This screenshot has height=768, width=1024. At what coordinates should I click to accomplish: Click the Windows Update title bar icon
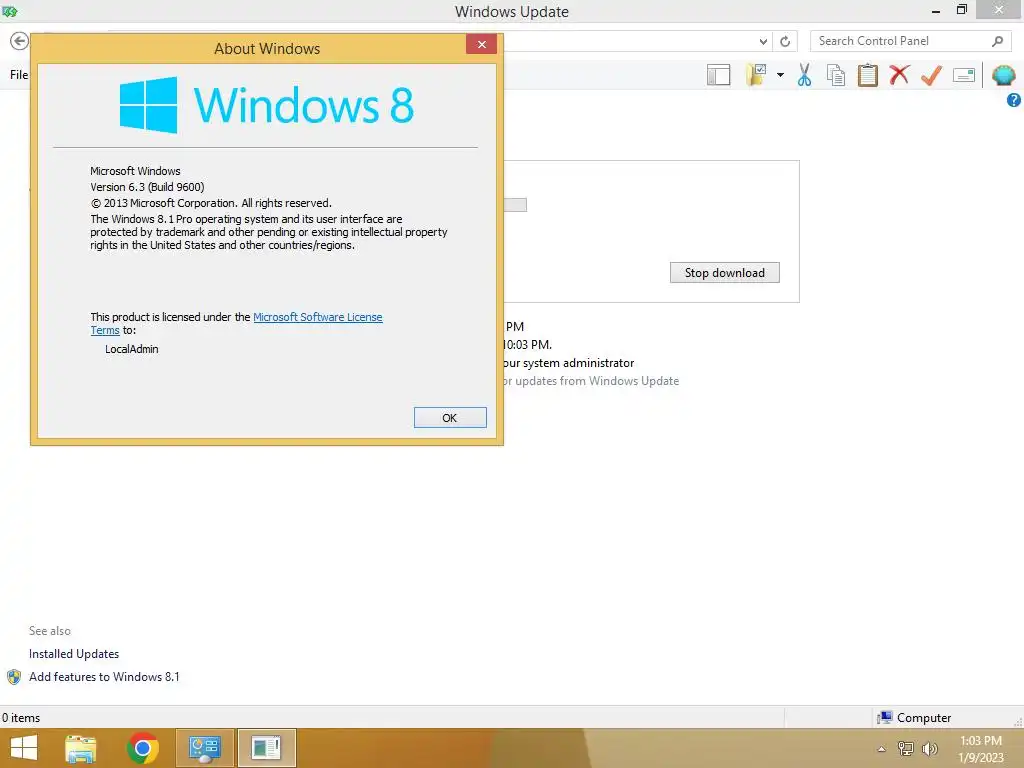(x=10, y=11)
